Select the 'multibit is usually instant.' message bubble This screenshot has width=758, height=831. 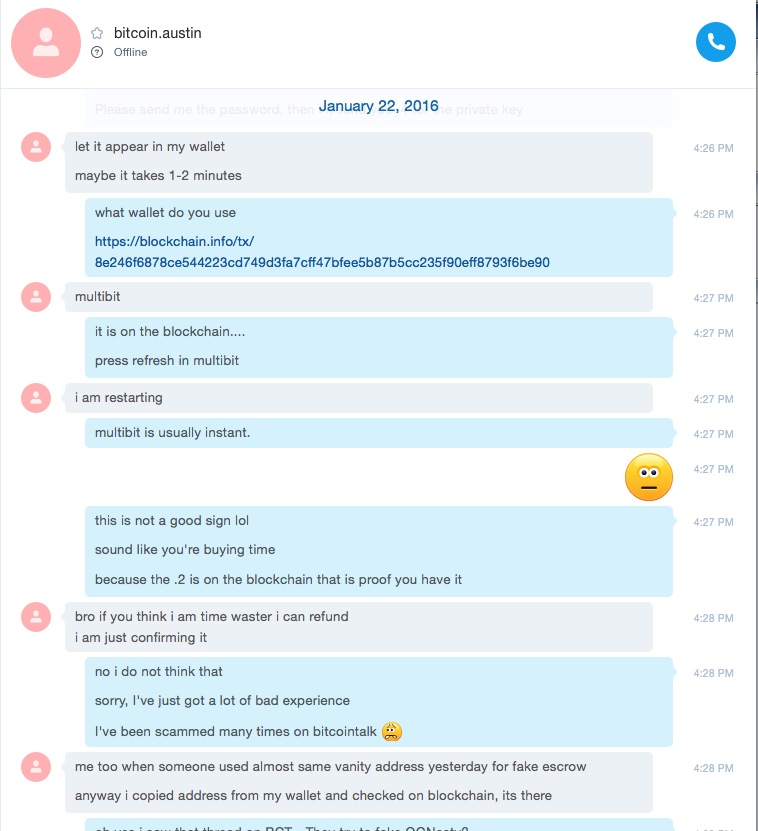[379, 433]
